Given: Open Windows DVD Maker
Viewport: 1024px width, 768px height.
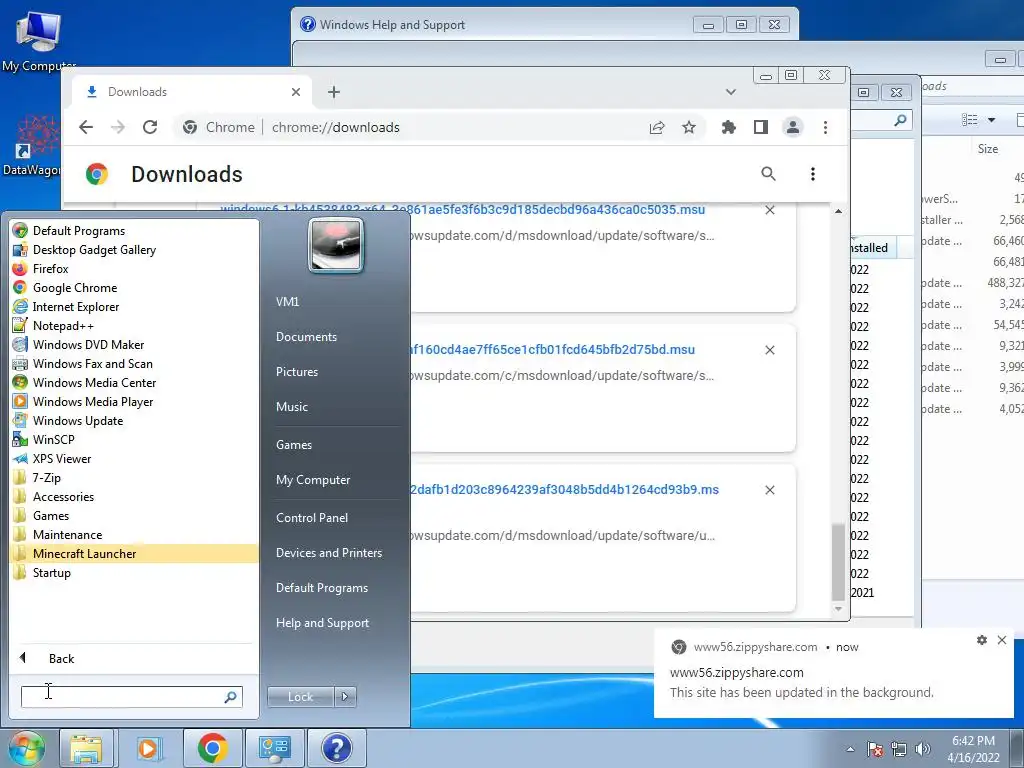Looking at the screenshot, I should click(134, 344).
